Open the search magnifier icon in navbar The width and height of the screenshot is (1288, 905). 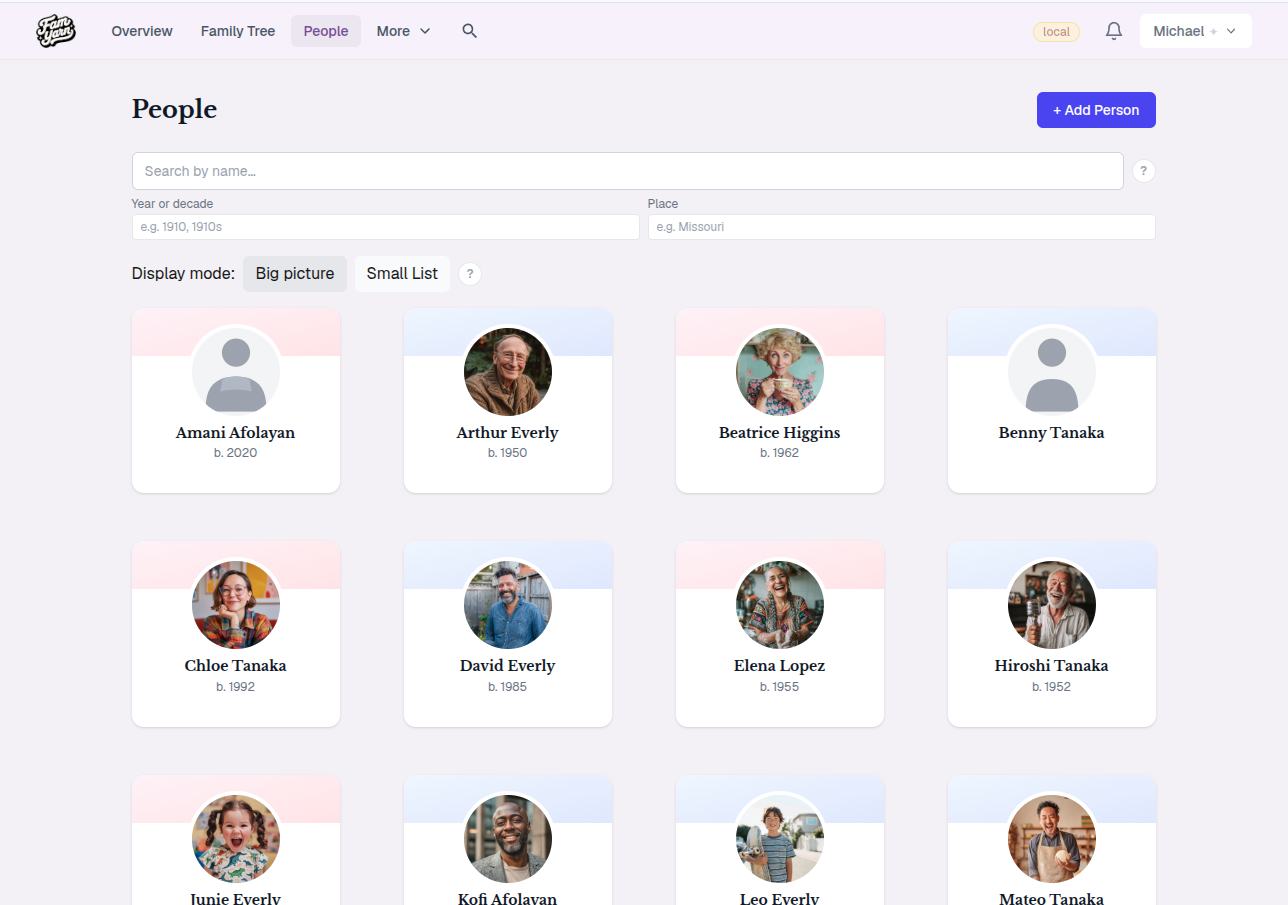(470, 31)
